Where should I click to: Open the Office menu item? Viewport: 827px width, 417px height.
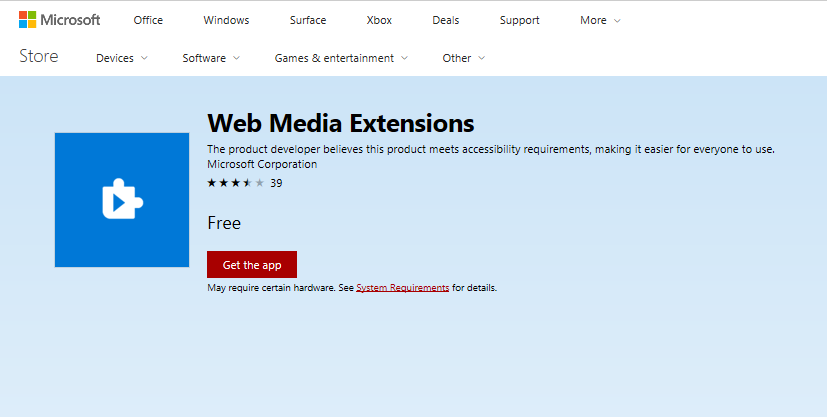148,20
